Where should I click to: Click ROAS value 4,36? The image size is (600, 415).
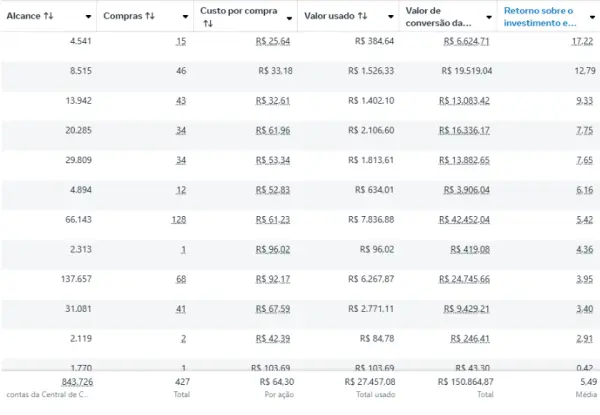tap(585, 250)
